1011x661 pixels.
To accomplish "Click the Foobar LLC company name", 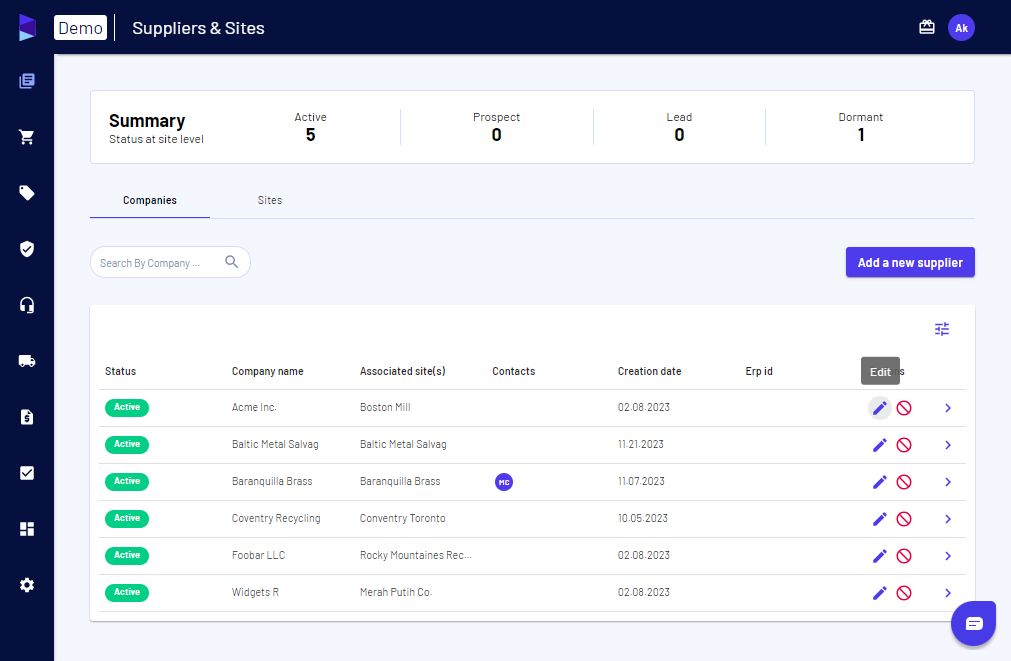I will pos(258,555).
